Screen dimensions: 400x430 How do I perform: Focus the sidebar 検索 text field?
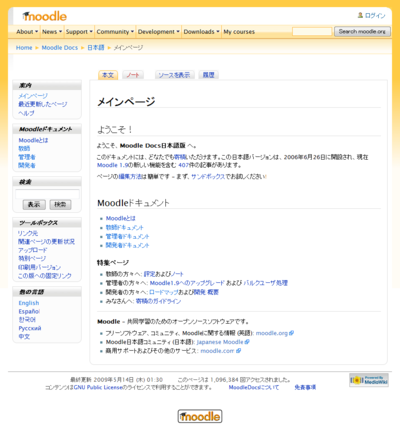click(x=47, y=194)
